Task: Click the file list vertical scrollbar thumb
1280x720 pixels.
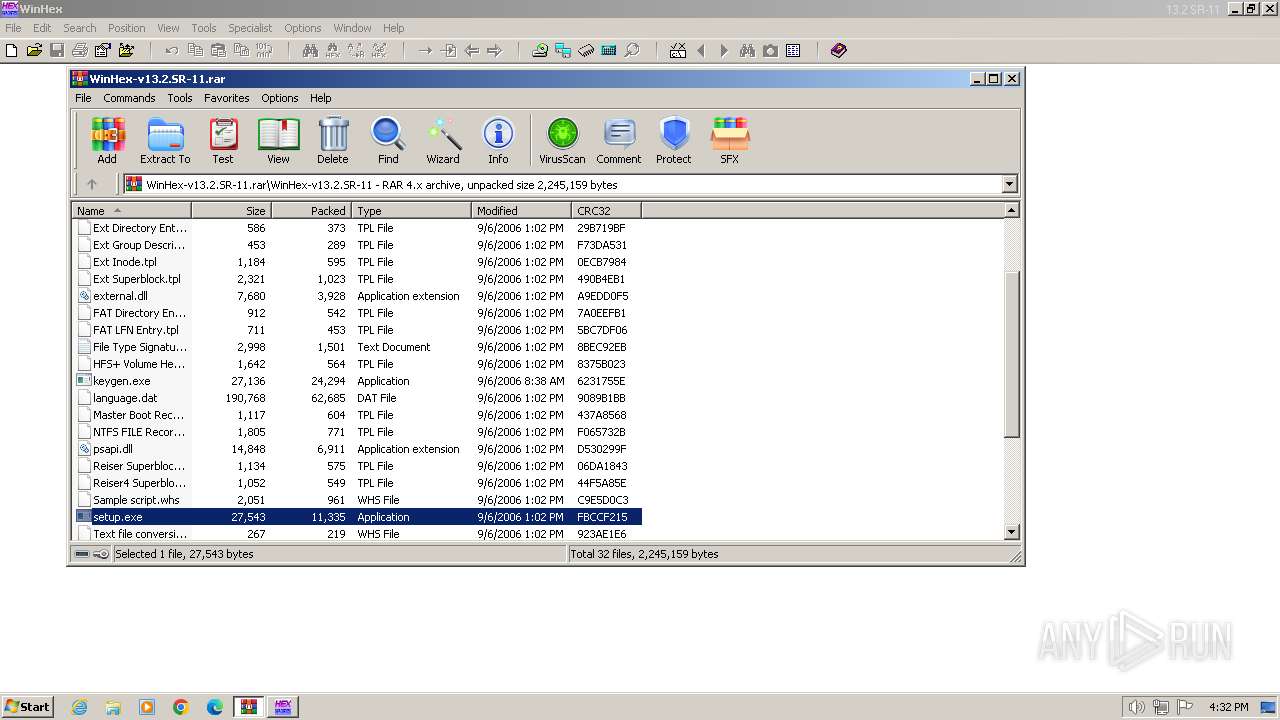Action: (1011, 353)
